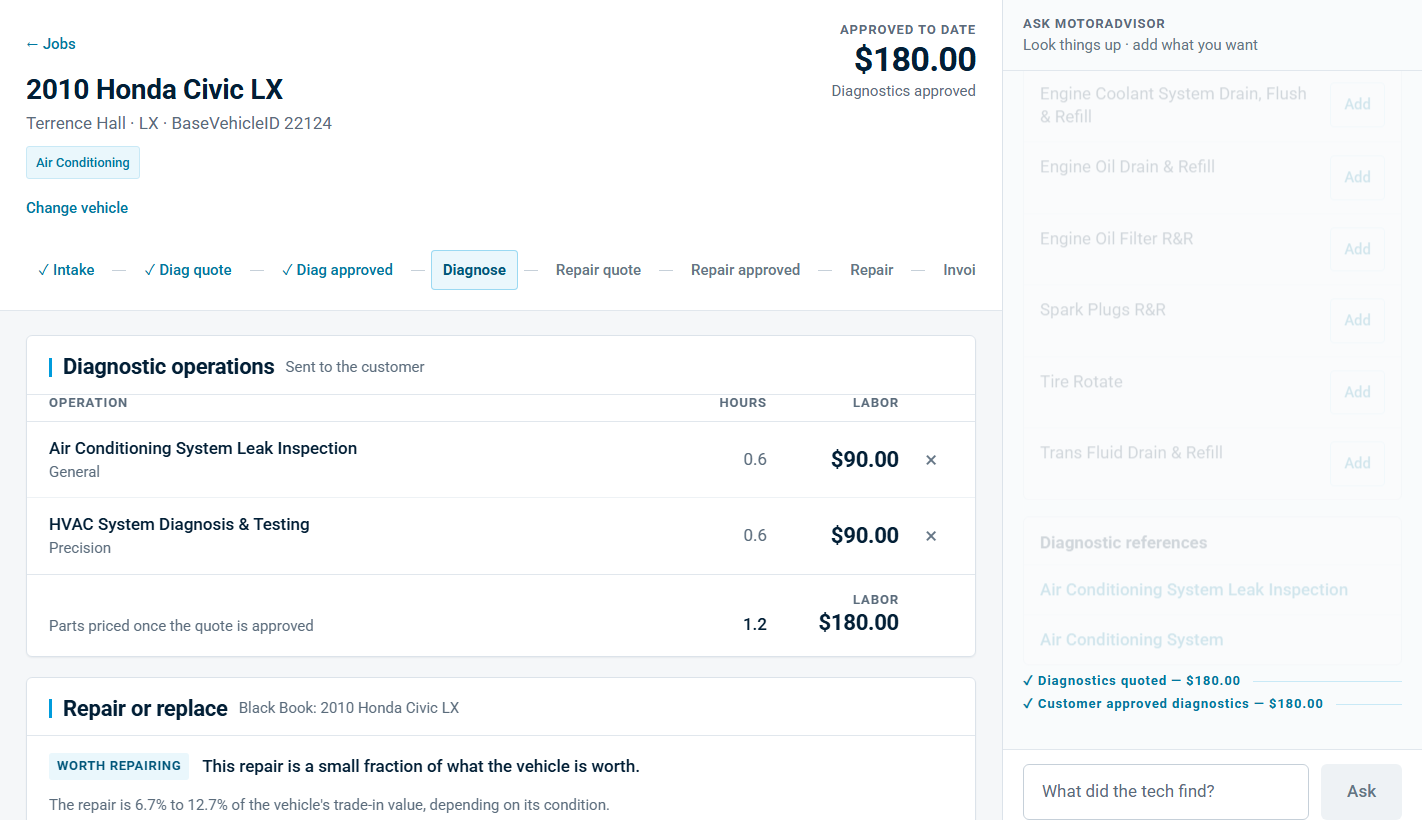Viewport: 1422px width, 820px height.
Task: Click the WORTH REPAIRING badge
Action: (119, 767)
